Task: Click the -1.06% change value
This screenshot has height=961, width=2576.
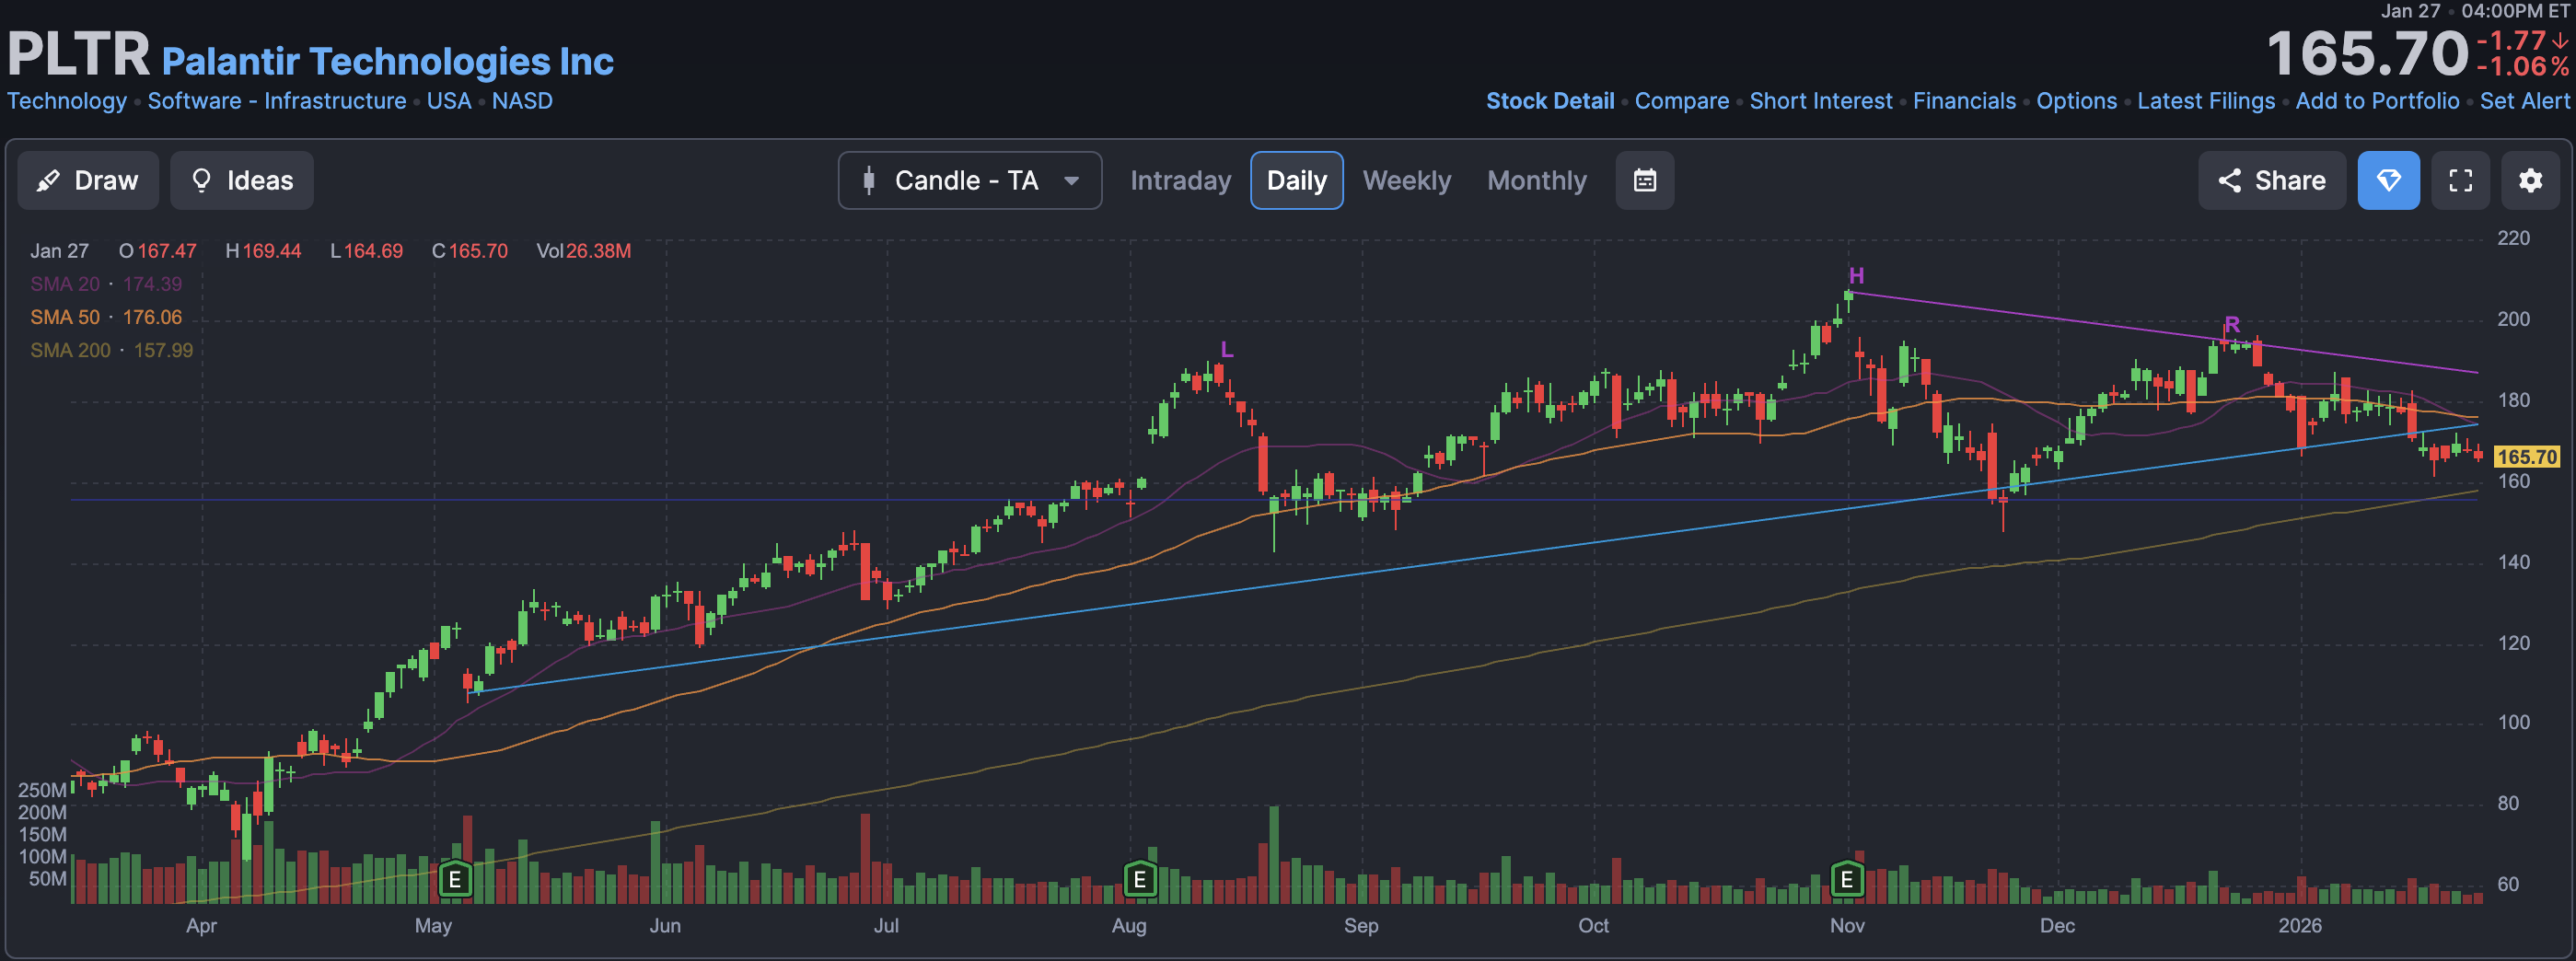Action: click(2522, 67)
